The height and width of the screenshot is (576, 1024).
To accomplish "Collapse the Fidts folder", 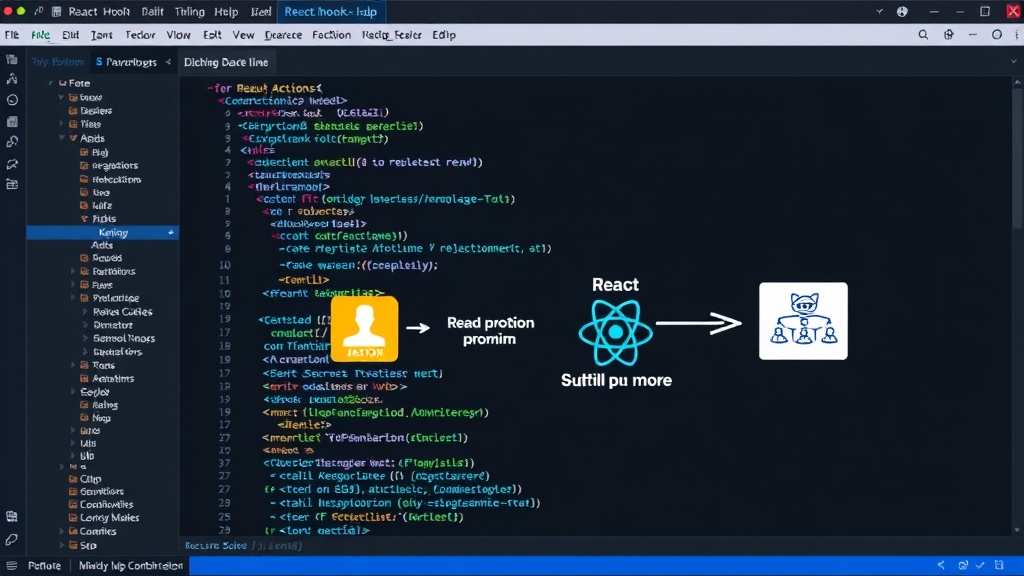I will pos(84,219).
